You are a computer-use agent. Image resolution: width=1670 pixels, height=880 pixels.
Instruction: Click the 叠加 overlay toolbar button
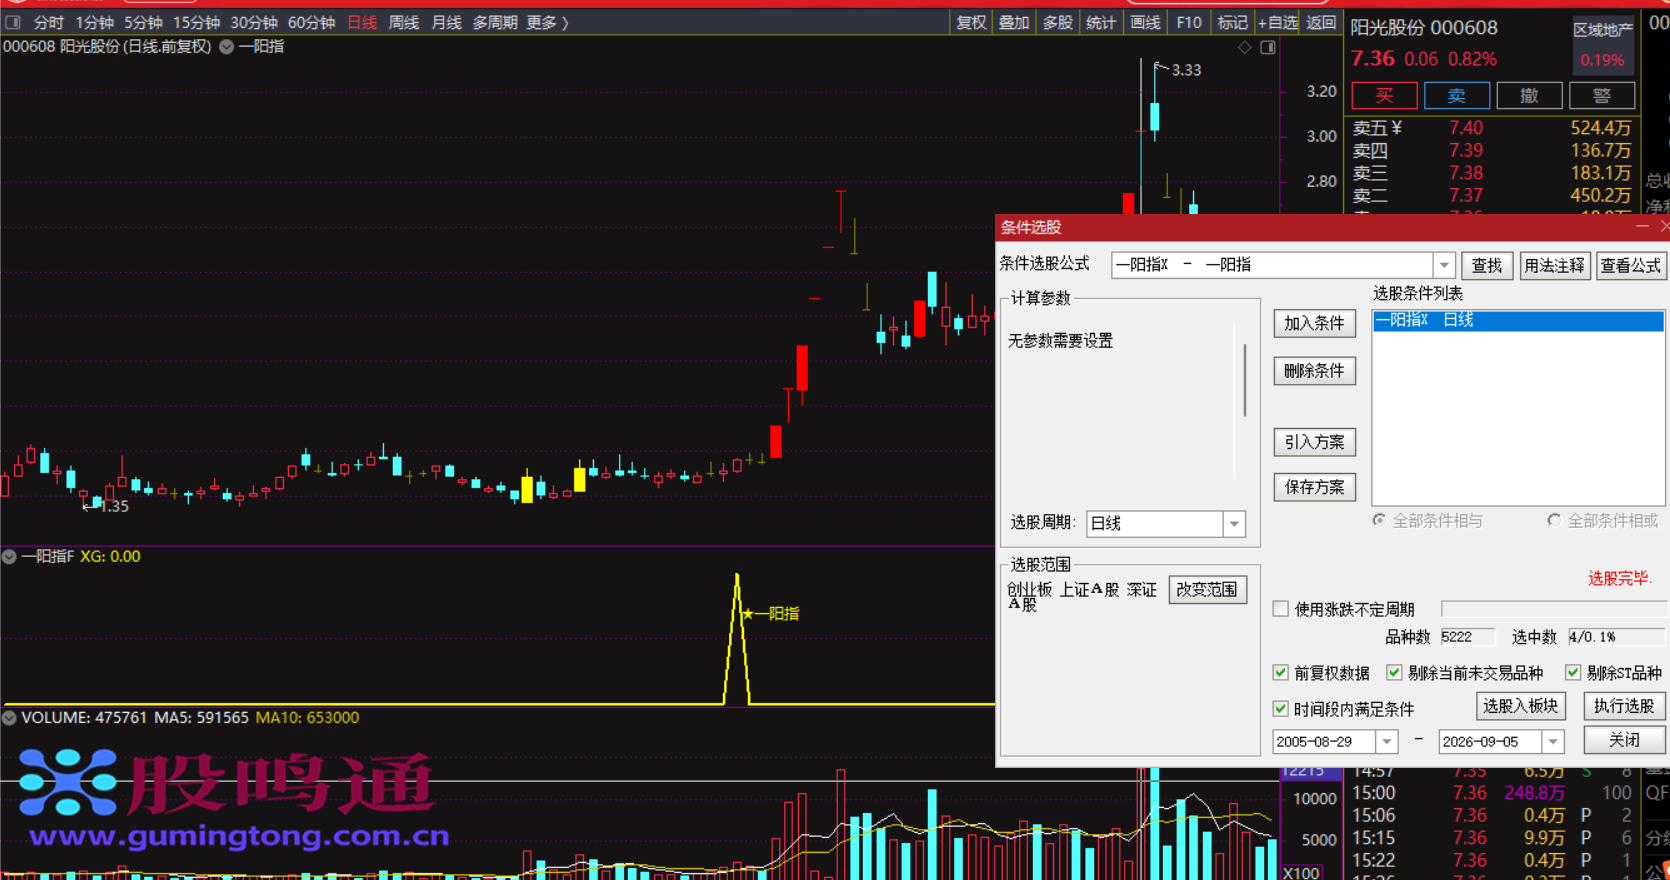pyautogui.click(x=1014, y=22)
